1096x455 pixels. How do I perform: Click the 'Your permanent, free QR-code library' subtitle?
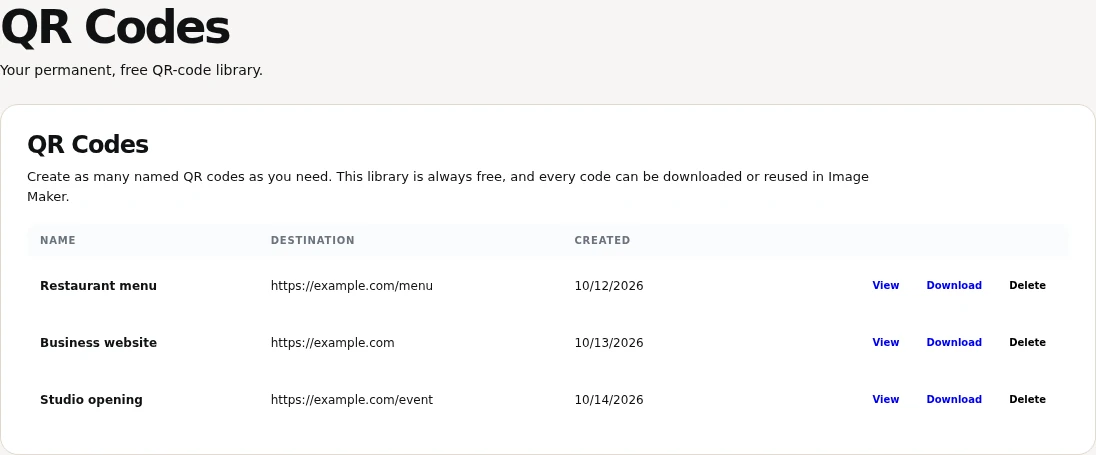pos(131,71)
